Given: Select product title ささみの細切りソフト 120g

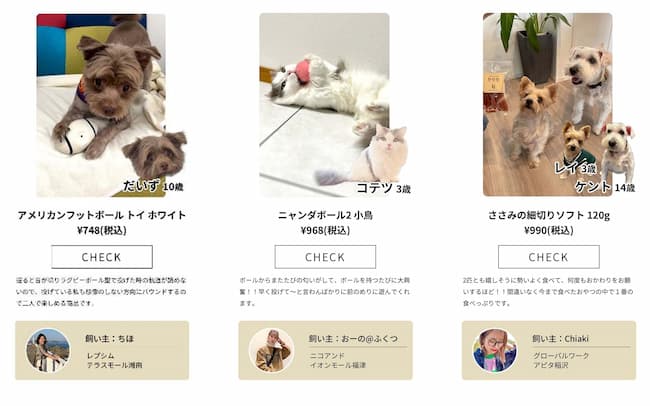Looking at the screenshot, I should [x=549, y=215].
